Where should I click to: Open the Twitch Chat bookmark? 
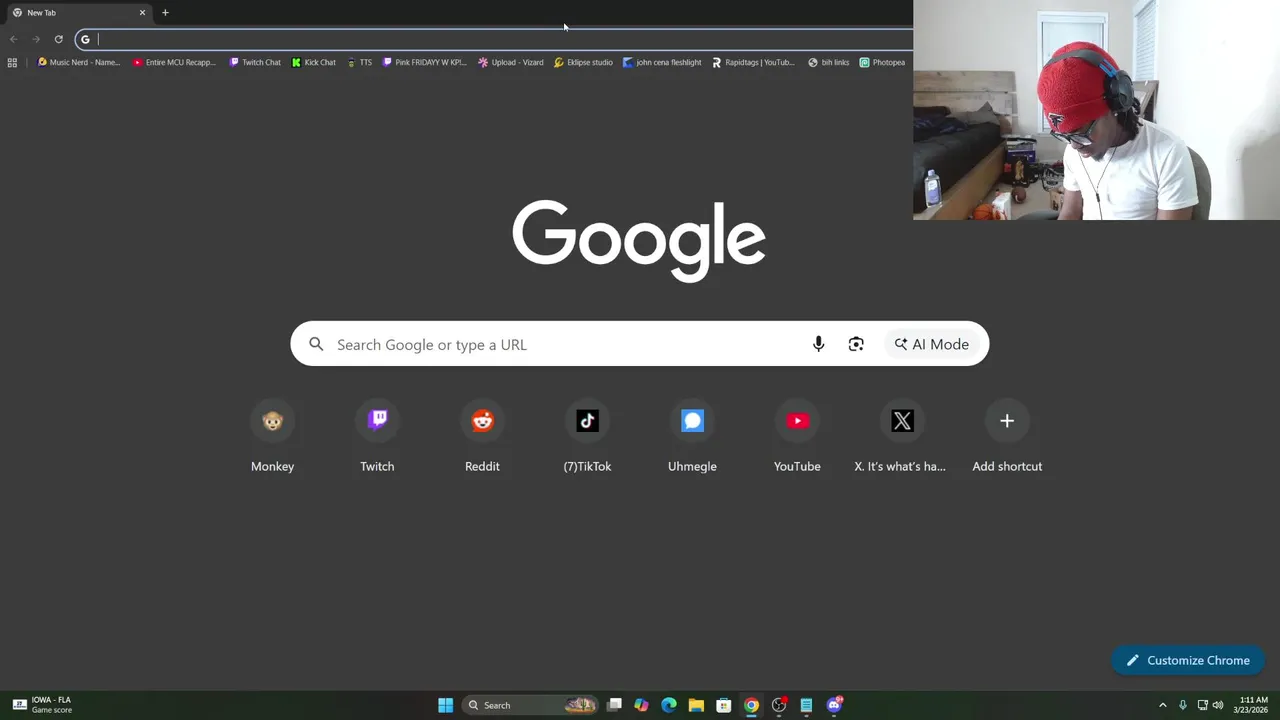[255, 62]
